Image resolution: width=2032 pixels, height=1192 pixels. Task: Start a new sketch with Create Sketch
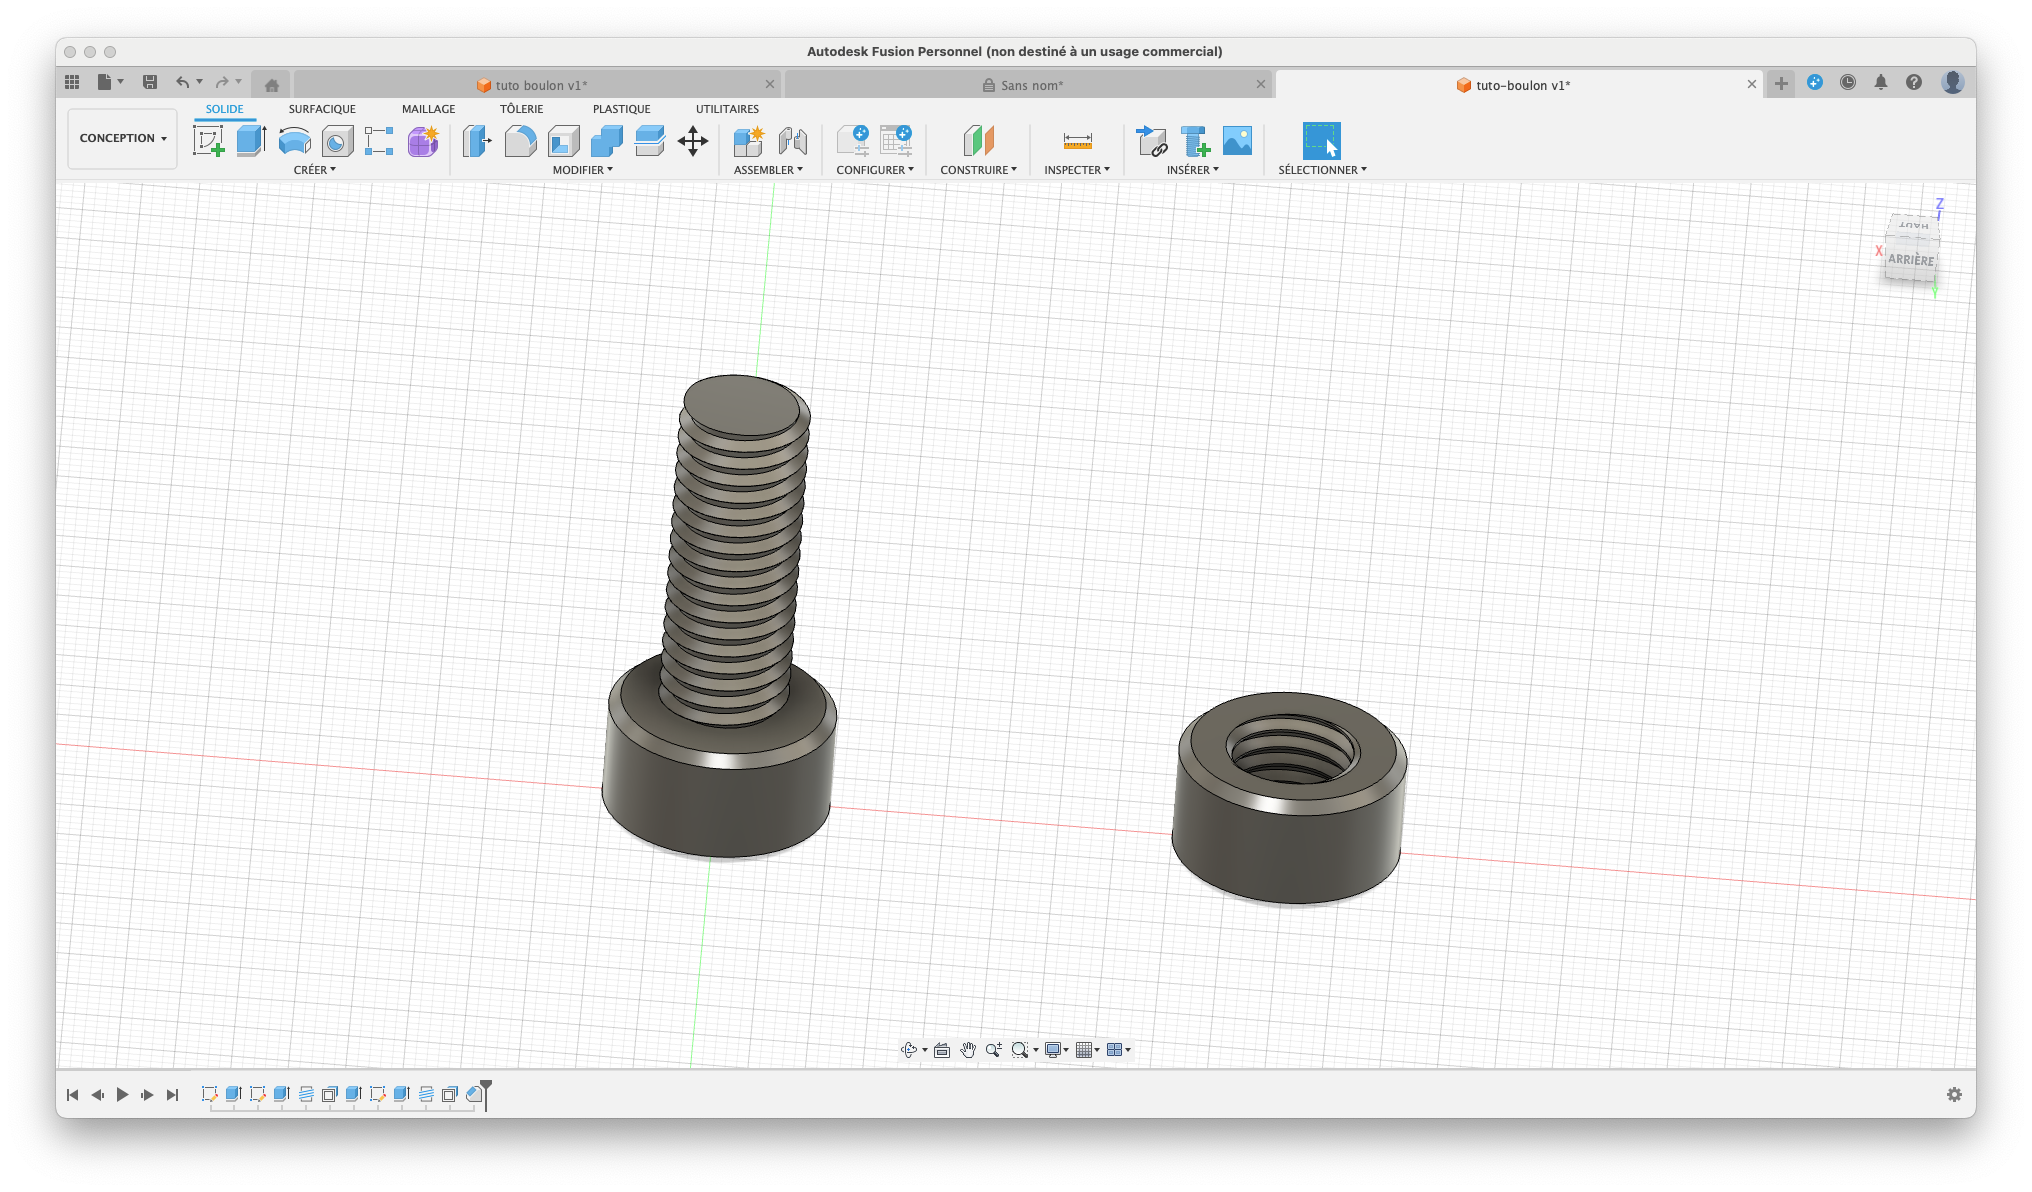pyautogui.click(x=208, y=141)
